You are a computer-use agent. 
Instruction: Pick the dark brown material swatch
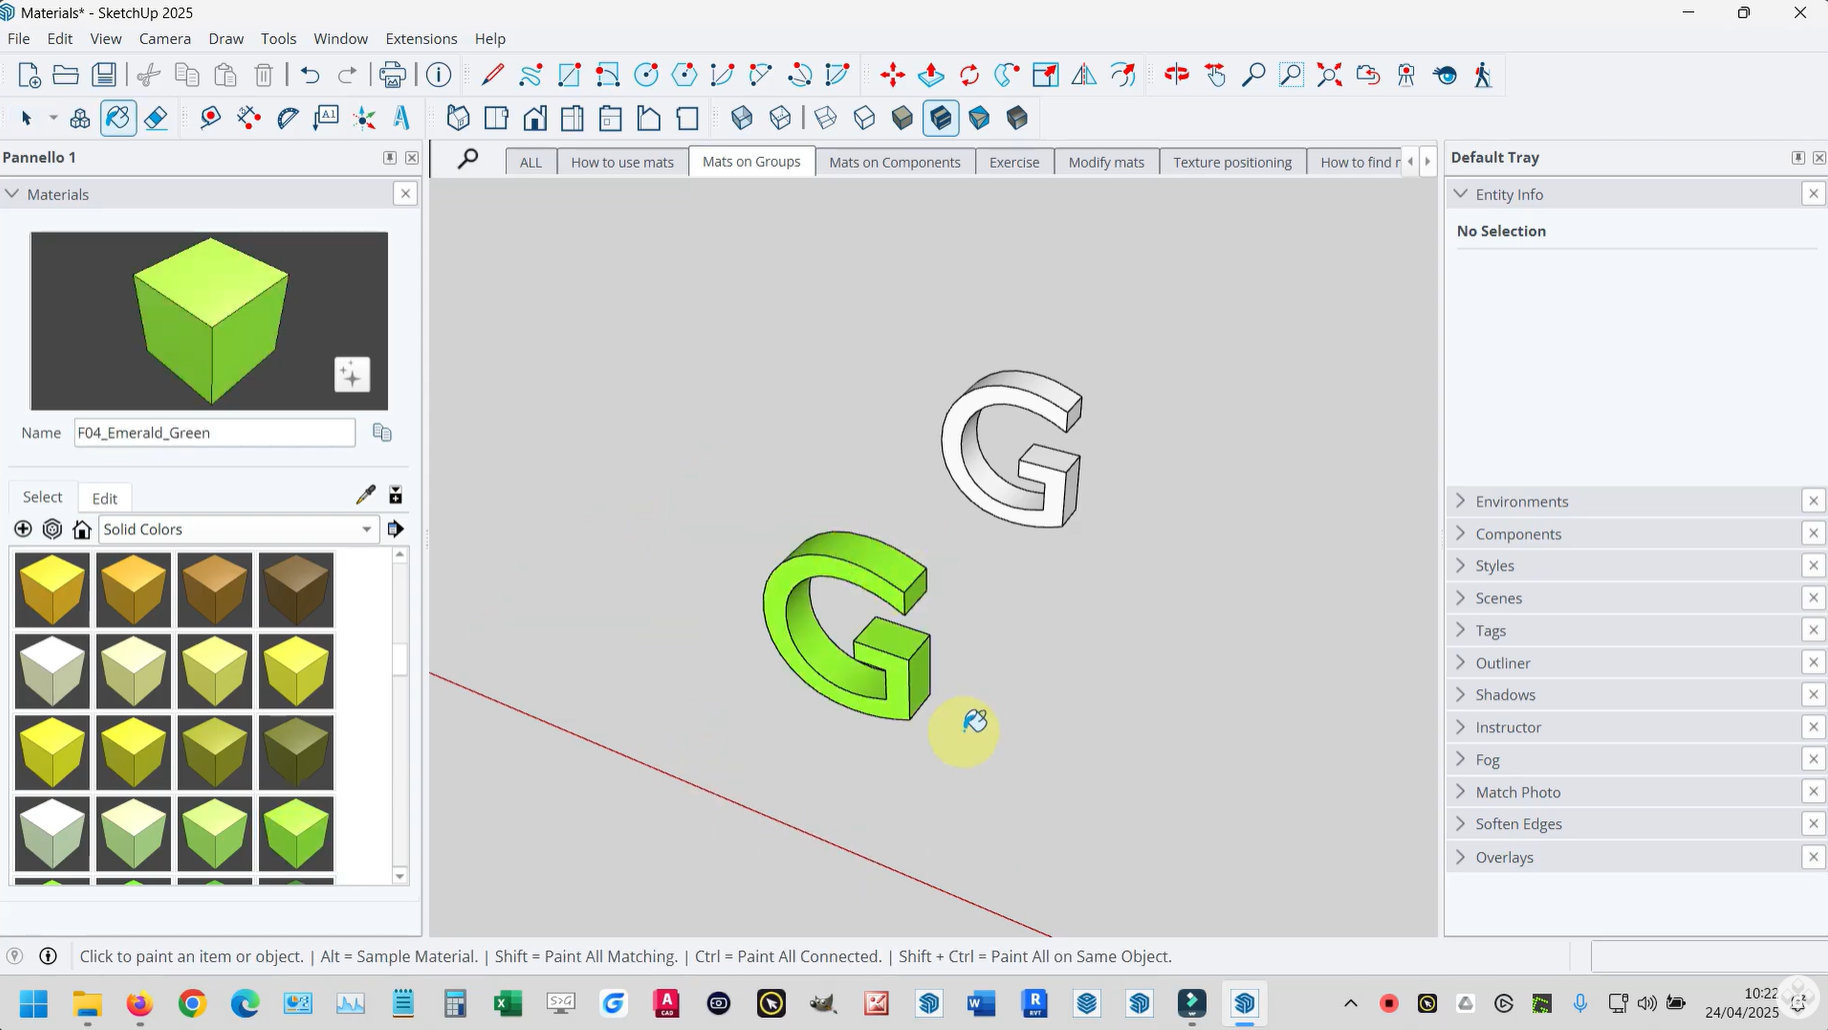point(296,590)
